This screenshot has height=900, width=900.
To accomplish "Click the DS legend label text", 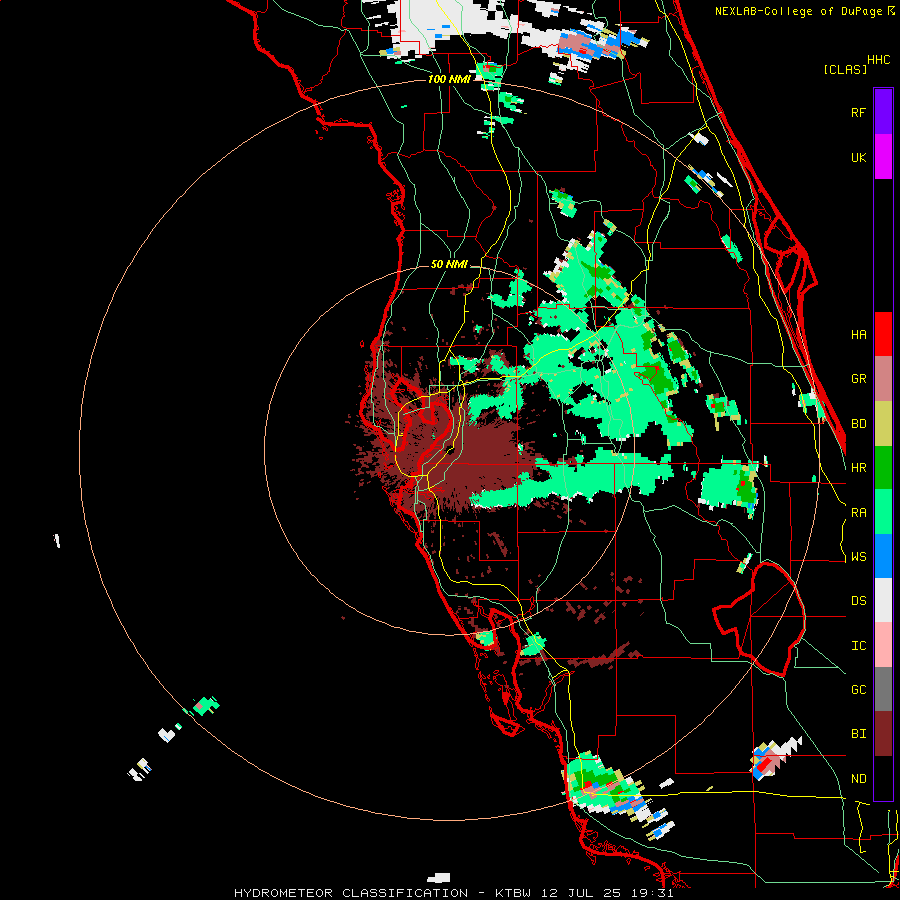I will click(x=858, y=601).
